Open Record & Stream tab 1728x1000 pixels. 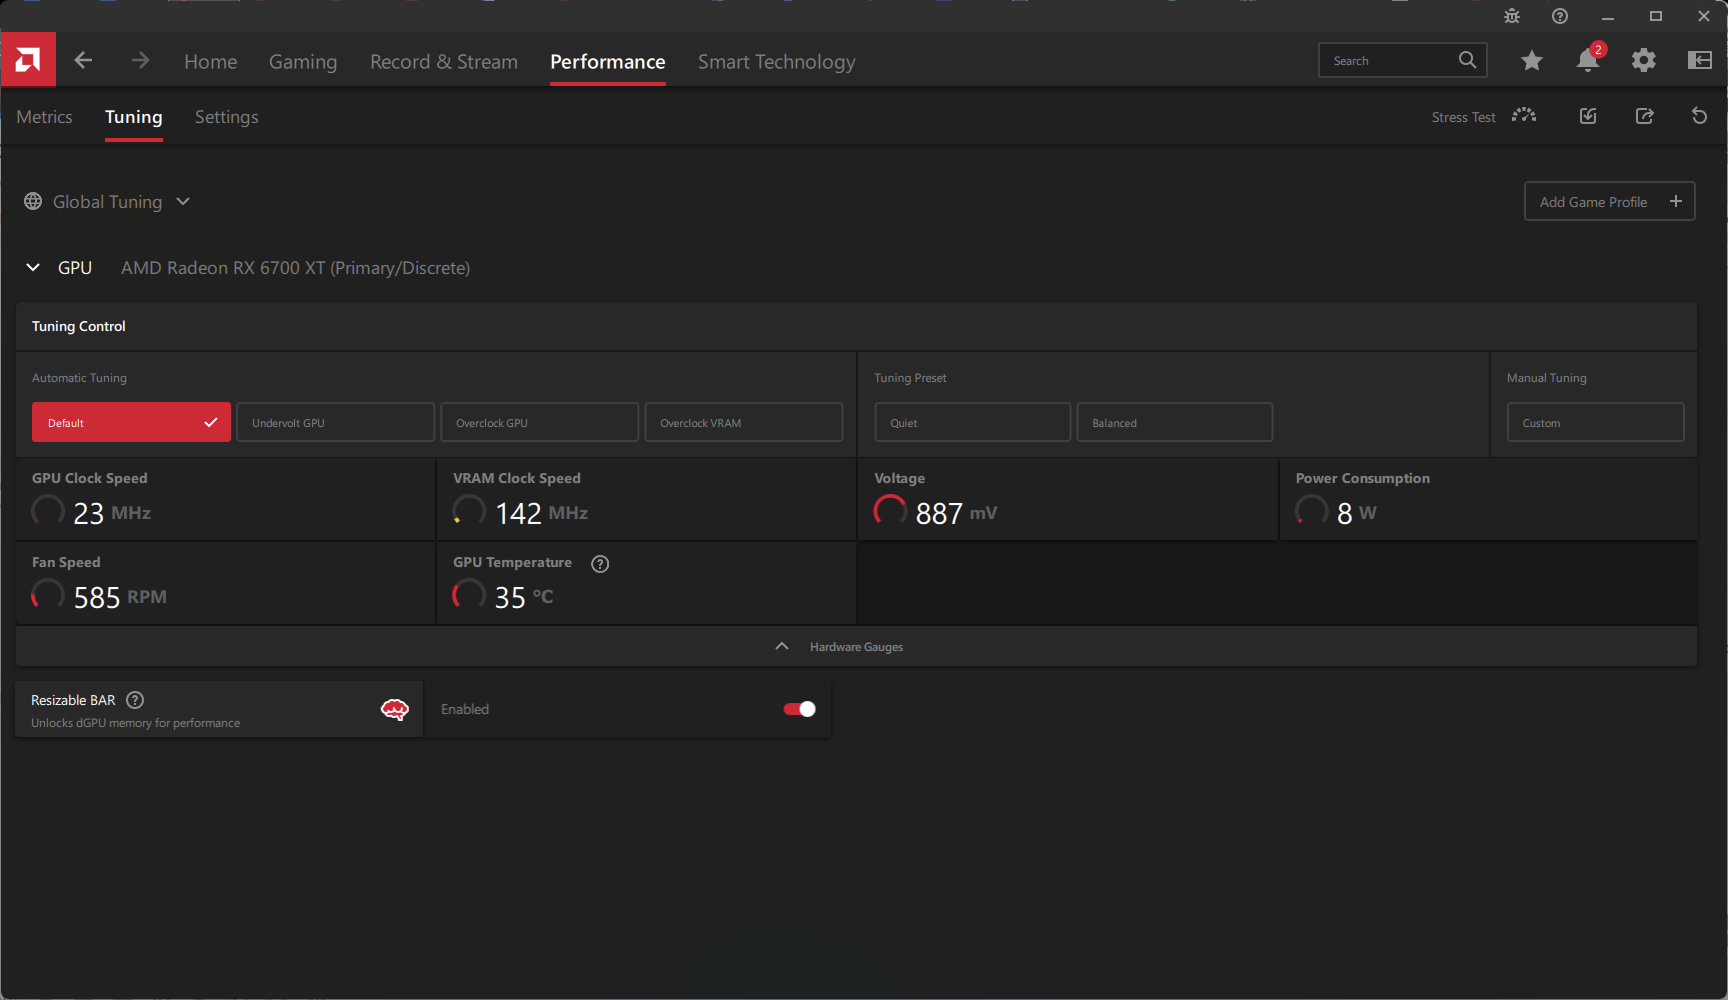tap(444, 61)
